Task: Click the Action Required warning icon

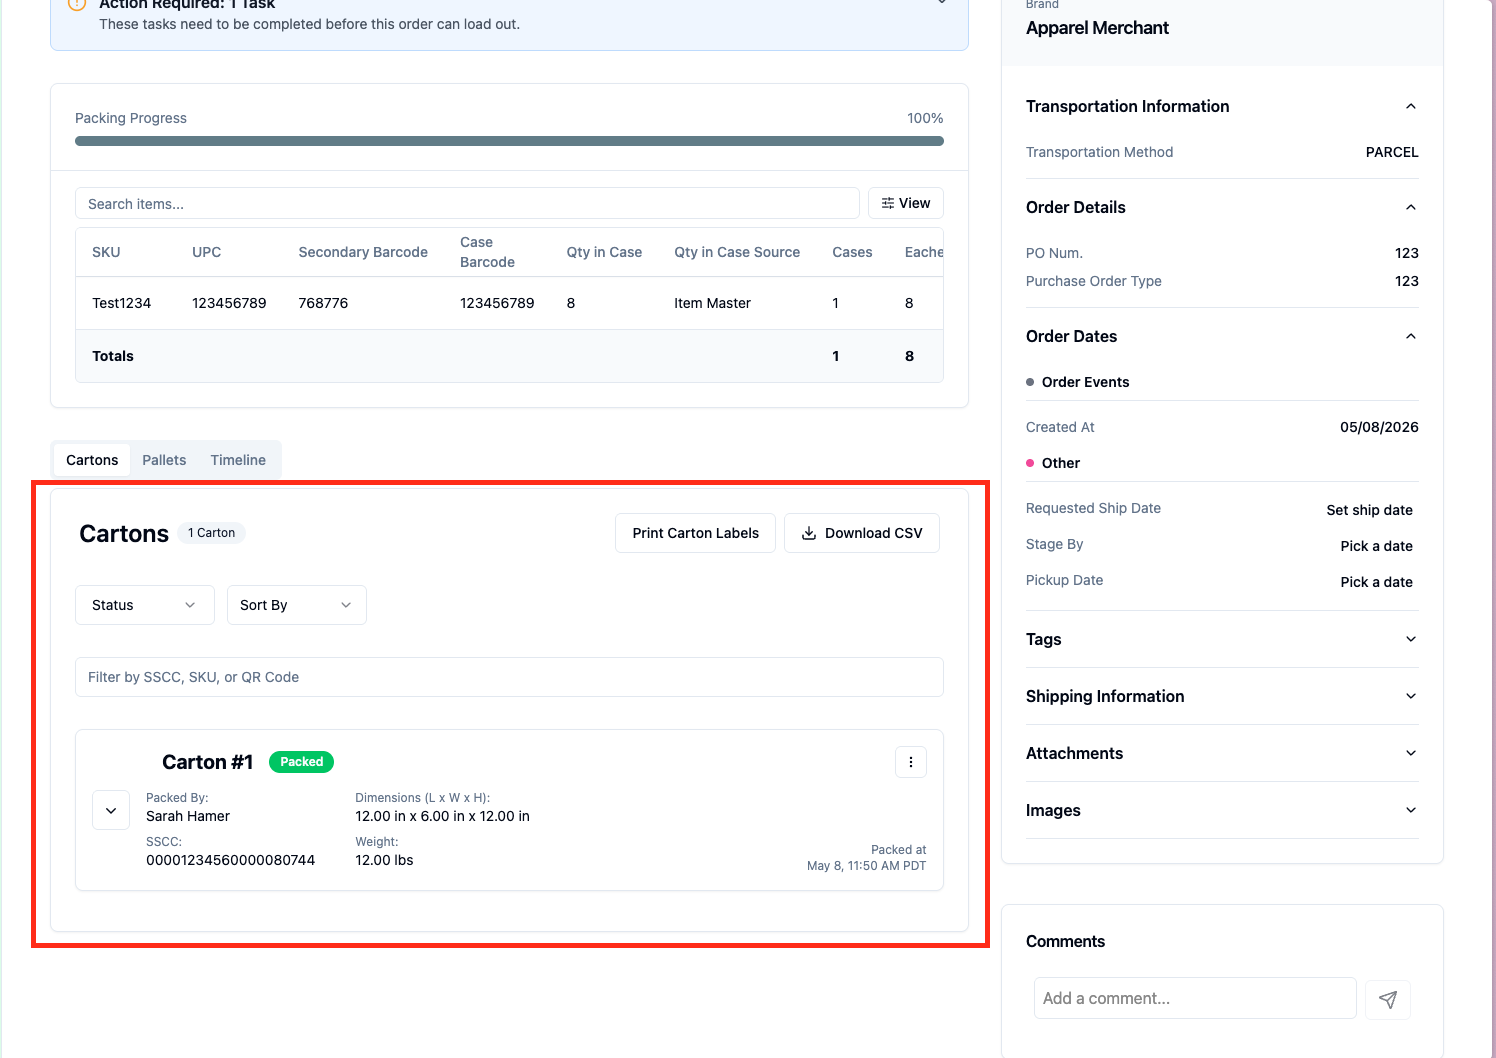Action: (77, 4)
